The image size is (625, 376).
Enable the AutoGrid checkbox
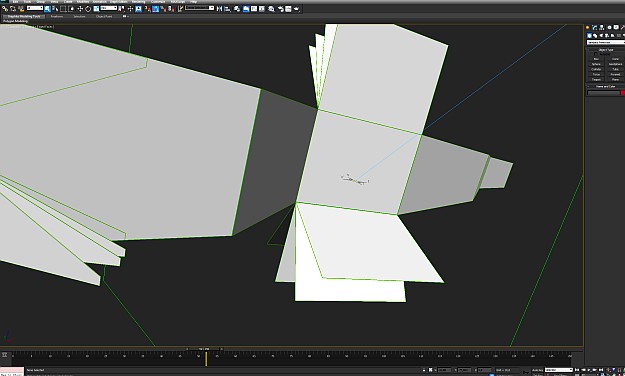[596, 54]
